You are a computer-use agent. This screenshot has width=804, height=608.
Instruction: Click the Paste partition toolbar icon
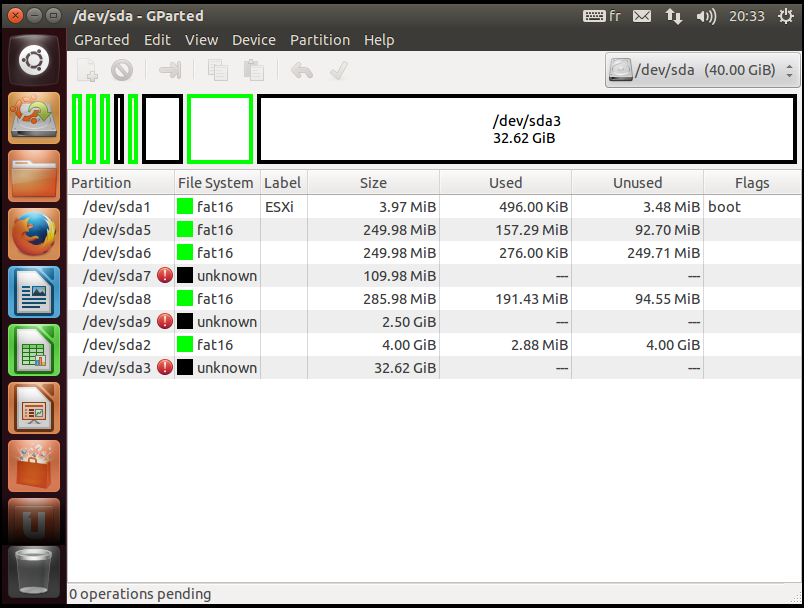click(x=254, y=70)
